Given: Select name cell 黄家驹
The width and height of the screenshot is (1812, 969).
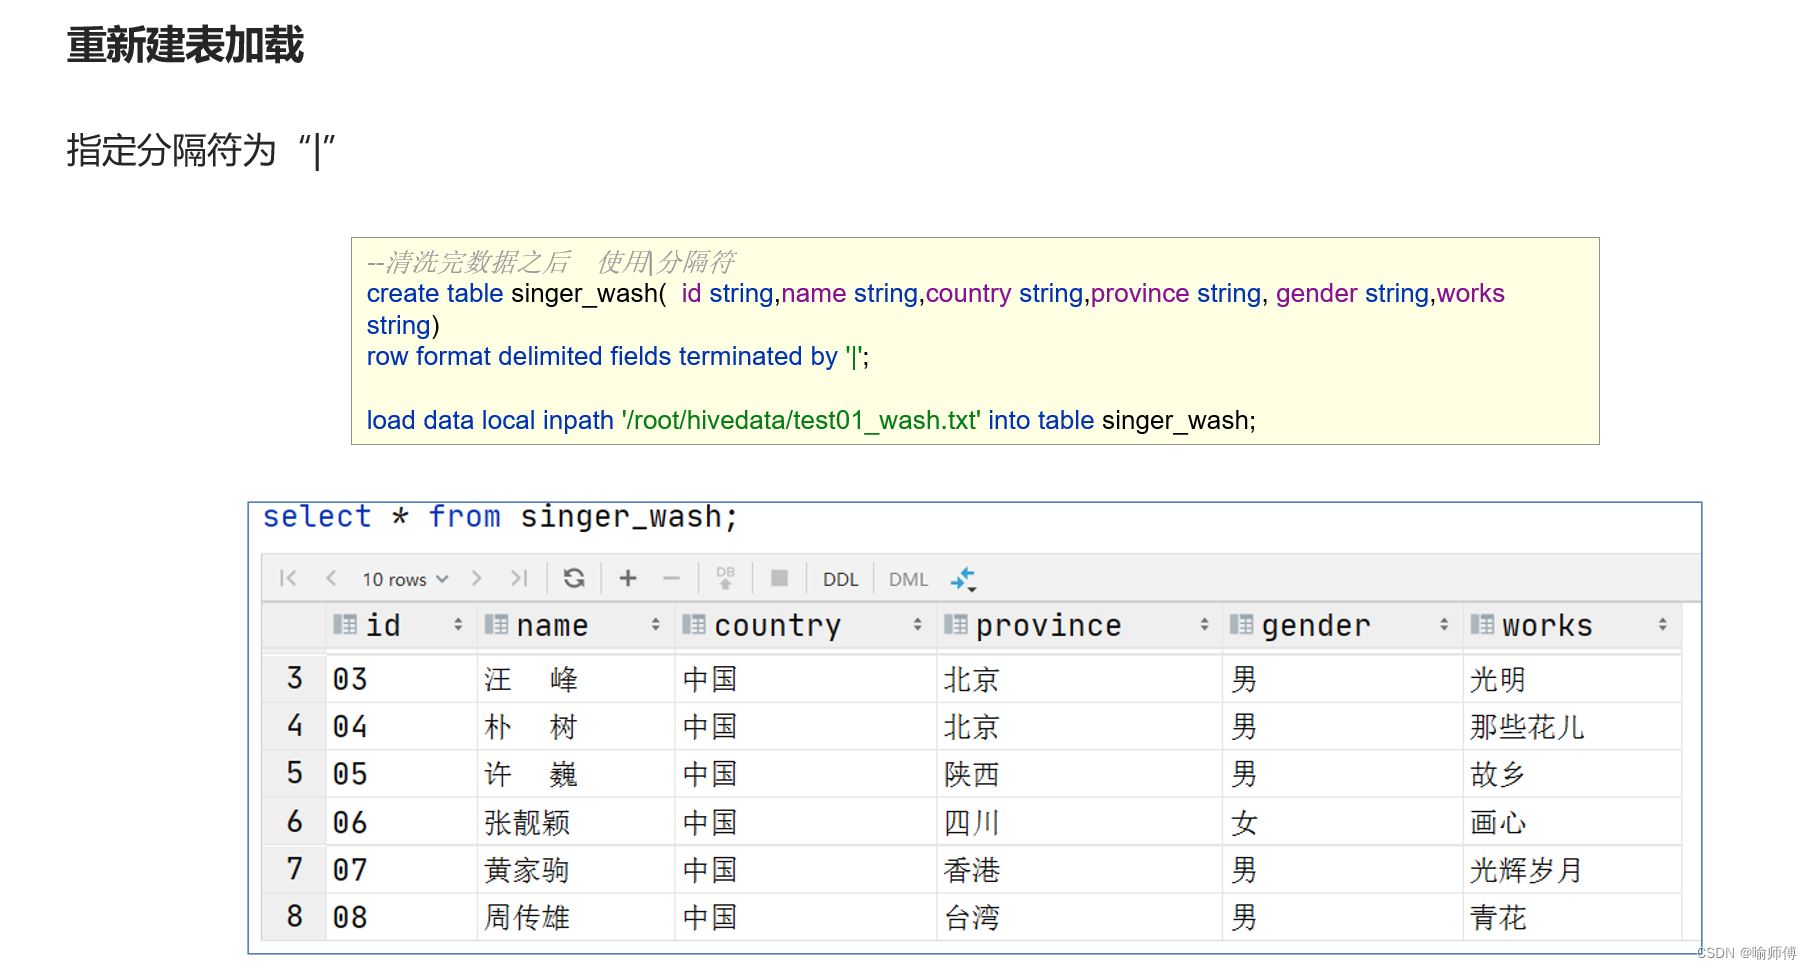Looking at the screenshot, I should (x=576, y=870).
